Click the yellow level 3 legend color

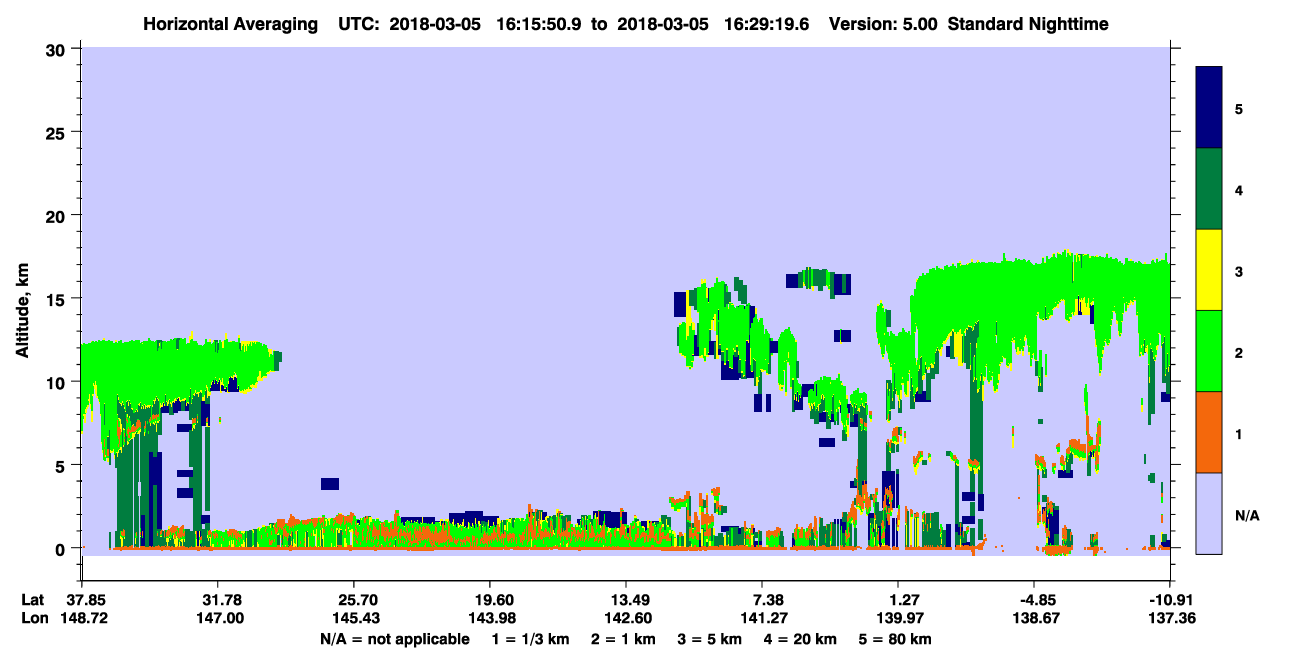pos(1209,270)
